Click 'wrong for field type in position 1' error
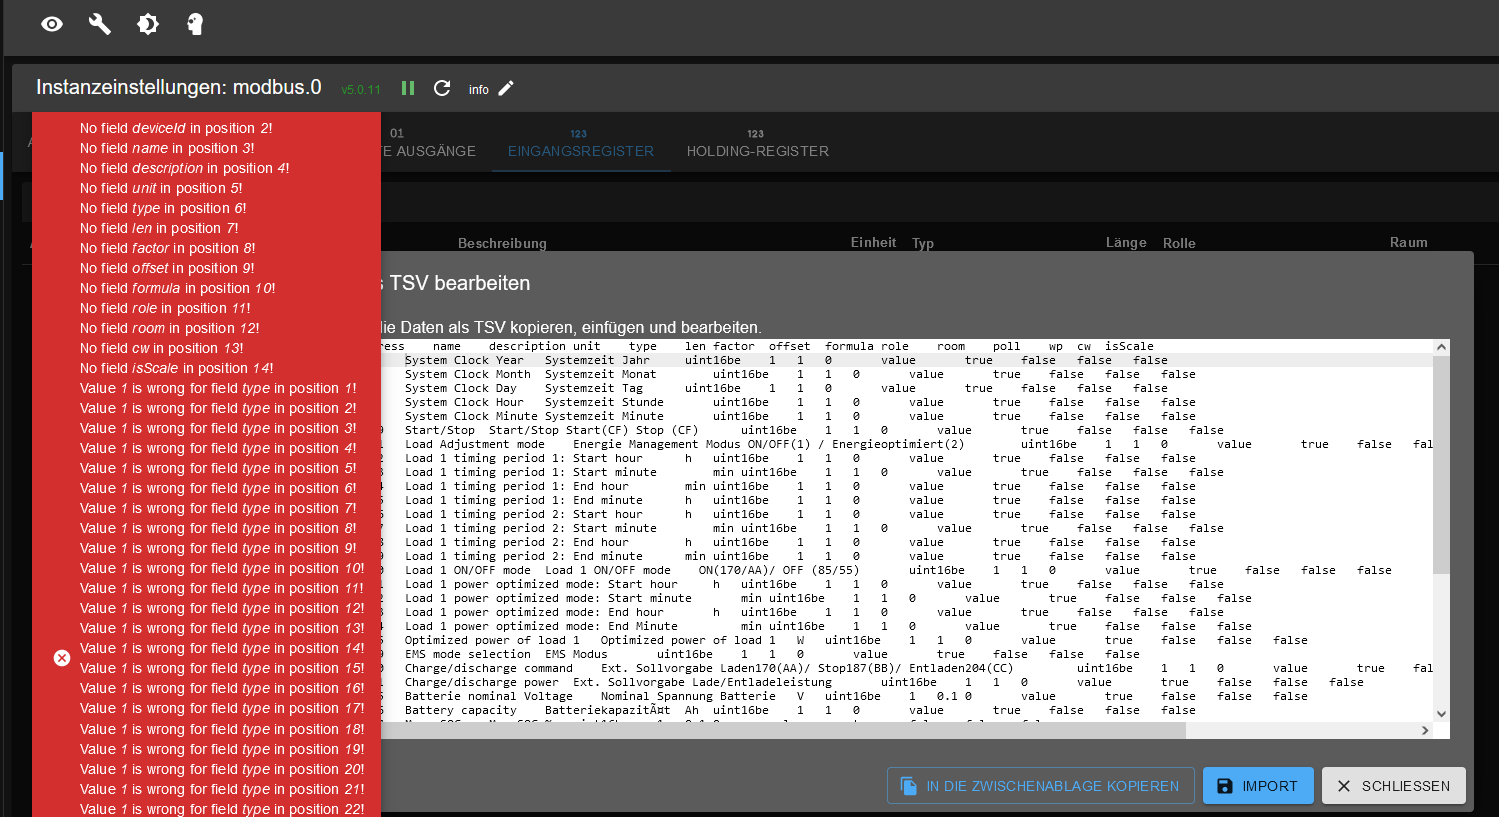The width and height of the screenshot is (1499, 817). click(218, 388)
